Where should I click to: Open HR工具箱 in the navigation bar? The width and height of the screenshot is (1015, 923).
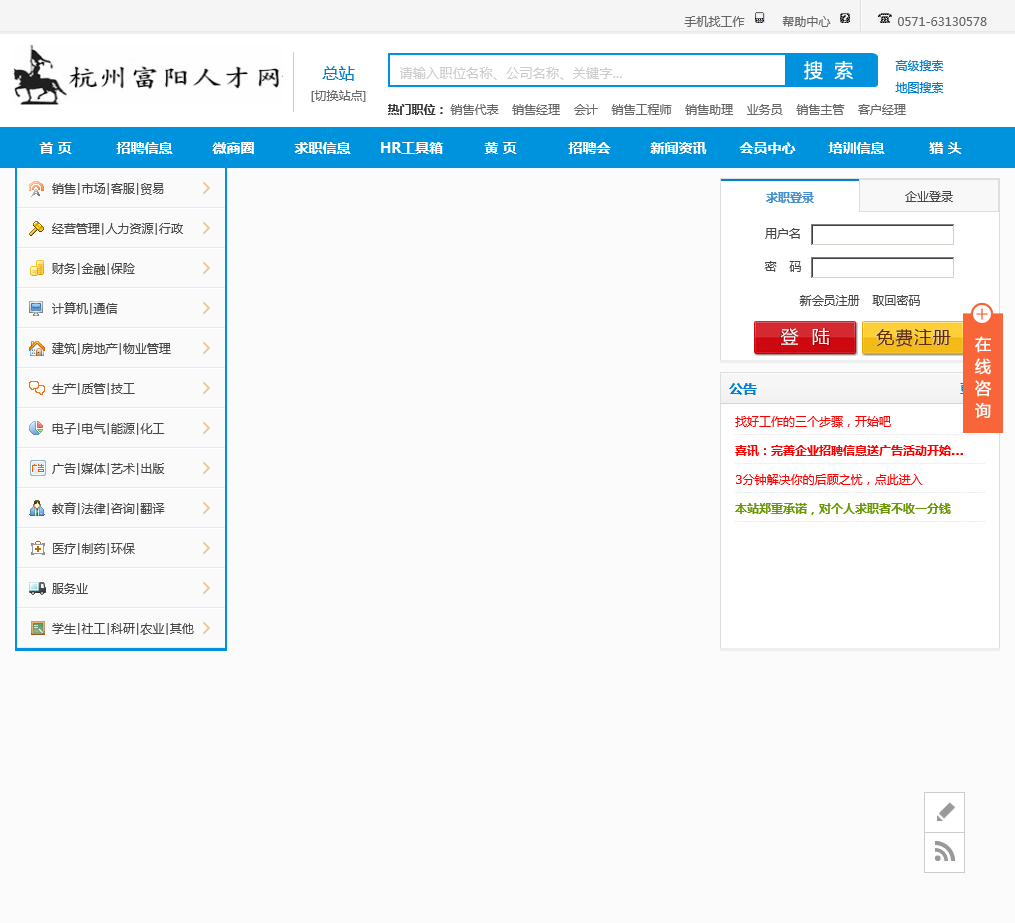[412, 148]
